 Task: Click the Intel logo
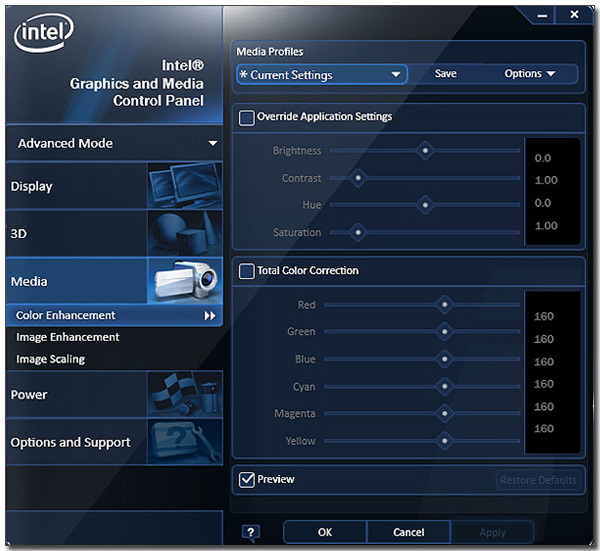(44, 32)
